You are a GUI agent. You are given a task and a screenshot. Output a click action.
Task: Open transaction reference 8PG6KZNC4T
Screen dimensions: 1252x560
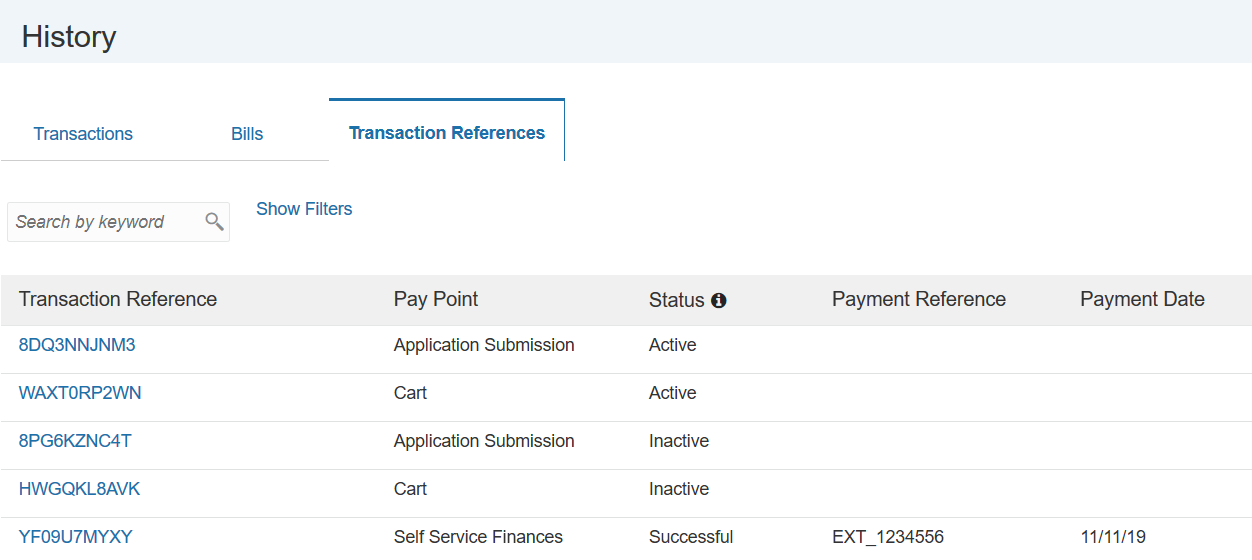[x=75, y=441]
